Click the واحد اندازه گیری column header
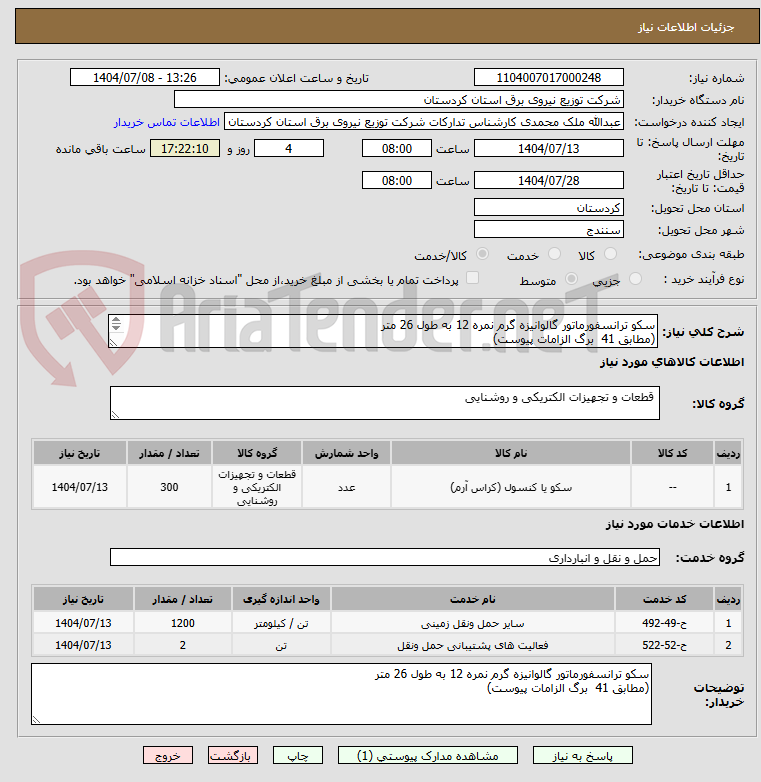Image resolution: width=761 pixels, height=782 pixels. 281,599
